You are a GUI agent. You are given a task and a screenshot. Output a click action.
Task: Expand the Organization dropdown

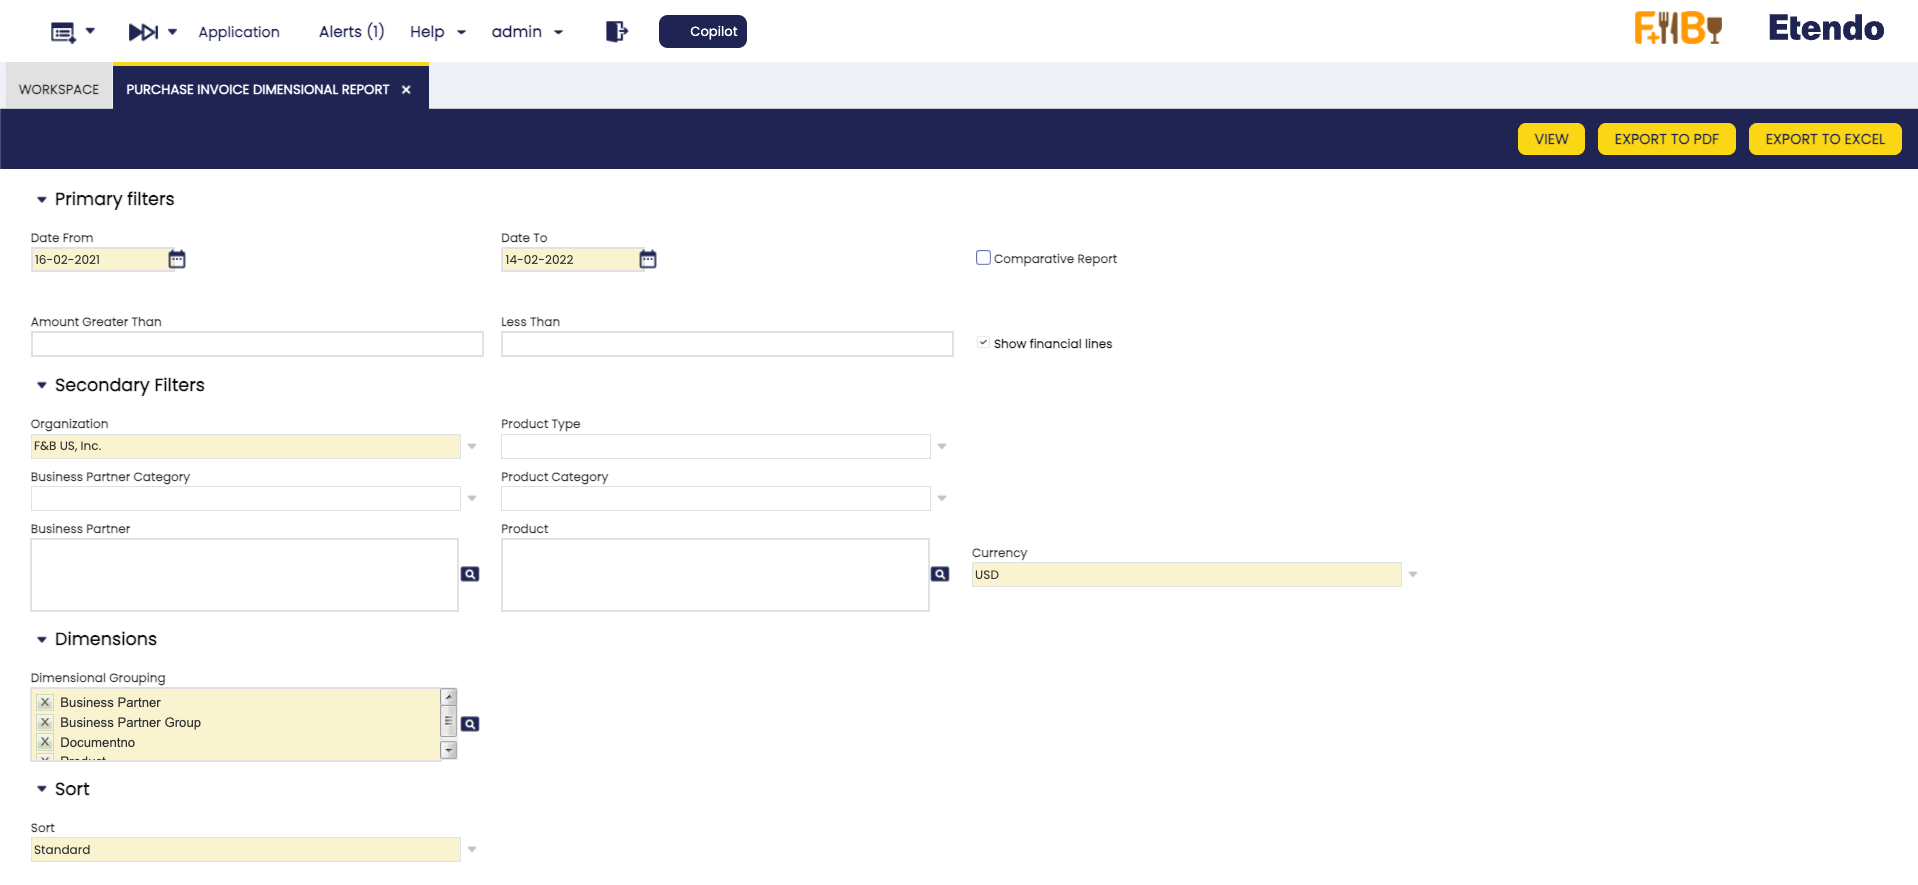click(472, 446)
